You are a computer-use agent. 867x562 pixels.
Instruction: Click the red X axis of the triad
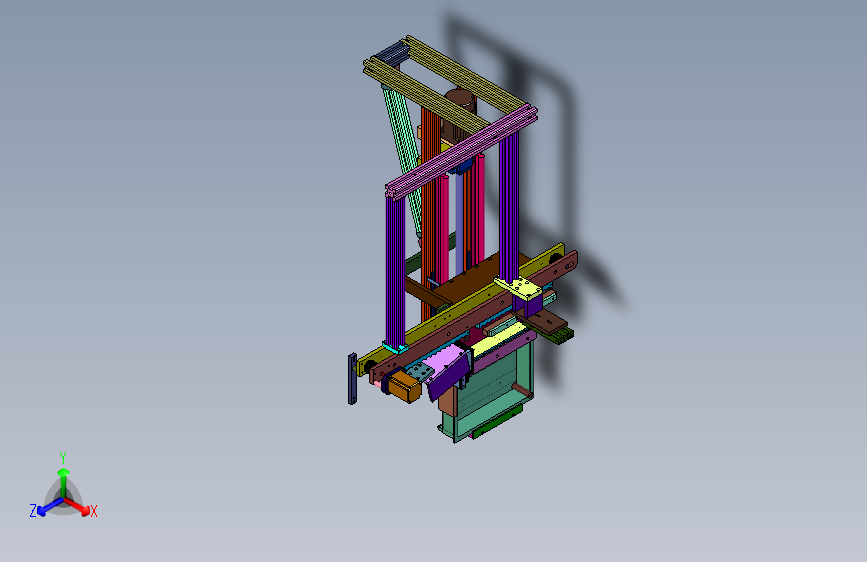pos(78,506)
